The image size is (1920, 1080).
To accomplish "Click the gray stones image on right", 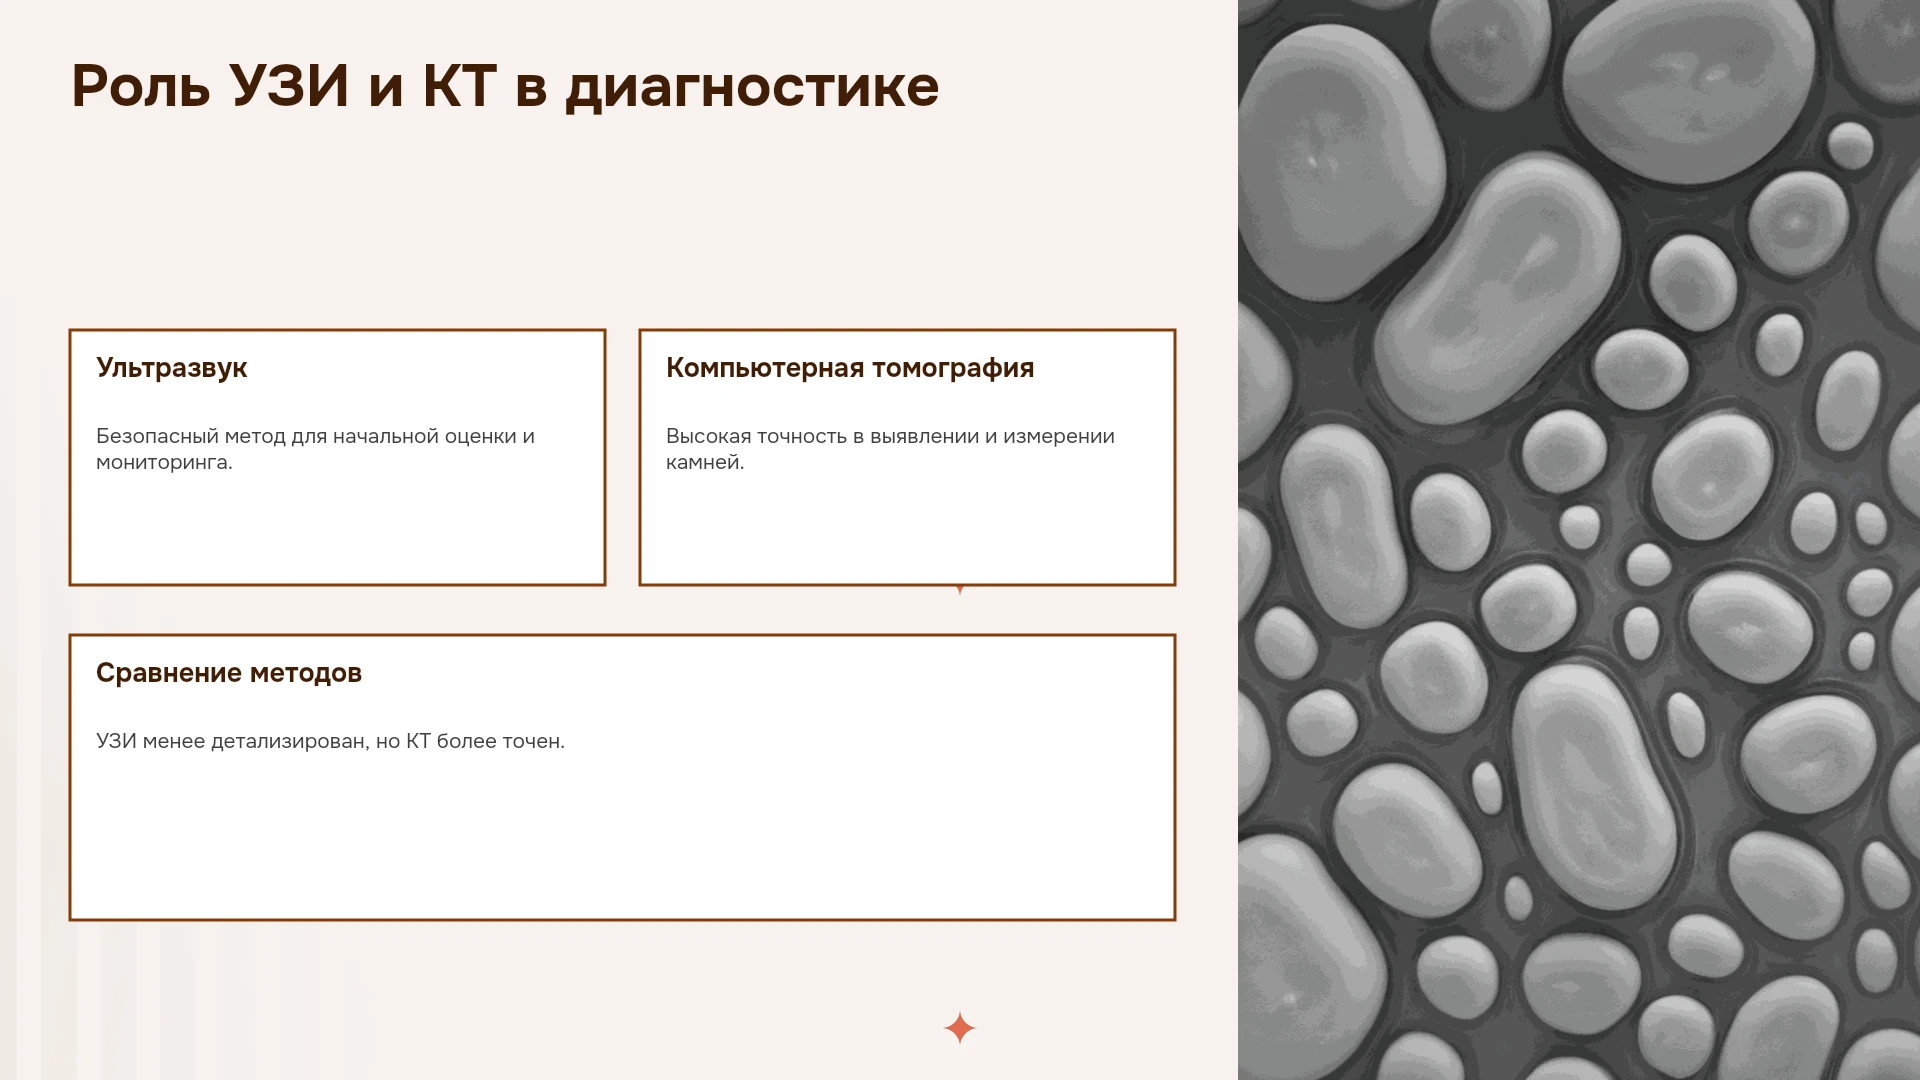I will (x=1579, y=540).
